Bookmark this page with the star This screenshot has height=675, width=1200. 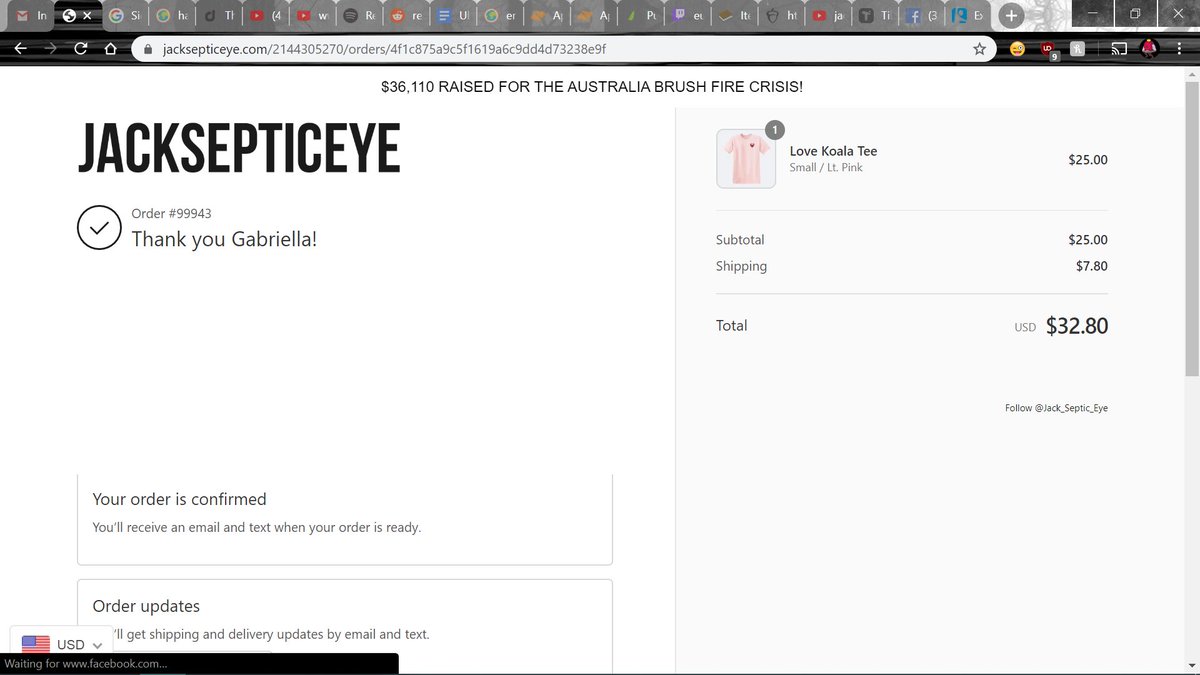point(980,48)
